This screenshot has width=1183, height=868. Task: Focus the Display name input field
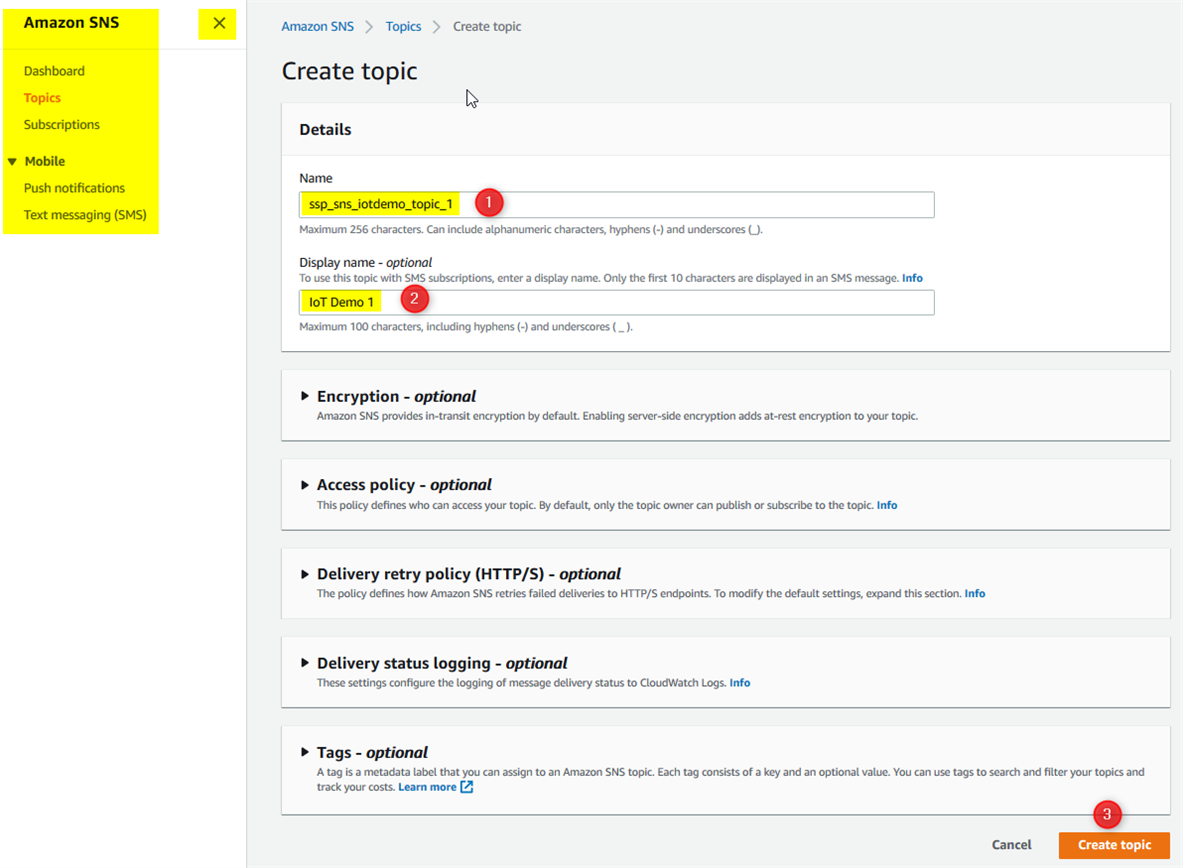(700, 302)
